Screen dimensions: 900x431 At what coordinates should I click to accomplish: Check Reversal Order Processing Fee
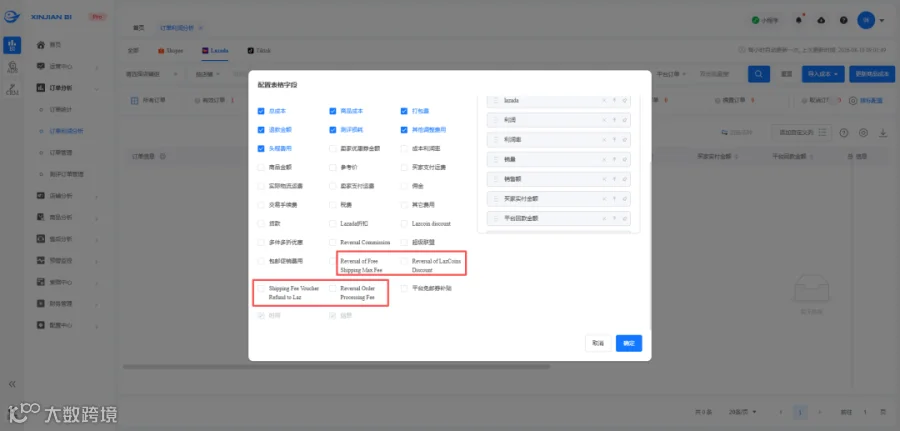[x=333, y=289]
